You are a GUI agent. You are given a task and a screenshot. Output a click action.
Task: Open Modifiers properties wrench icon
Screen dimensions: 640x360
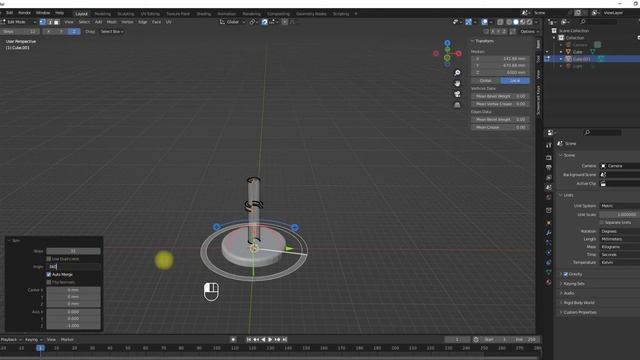[x=549, y=233]
